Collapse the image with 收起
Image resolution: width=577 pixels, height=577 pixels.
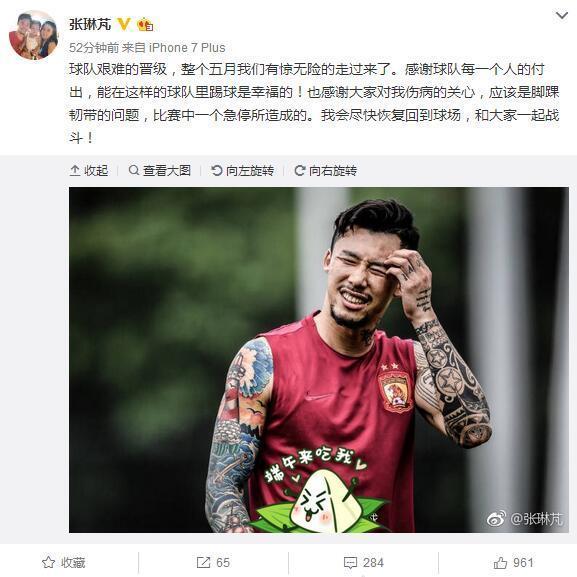point(89,171)
